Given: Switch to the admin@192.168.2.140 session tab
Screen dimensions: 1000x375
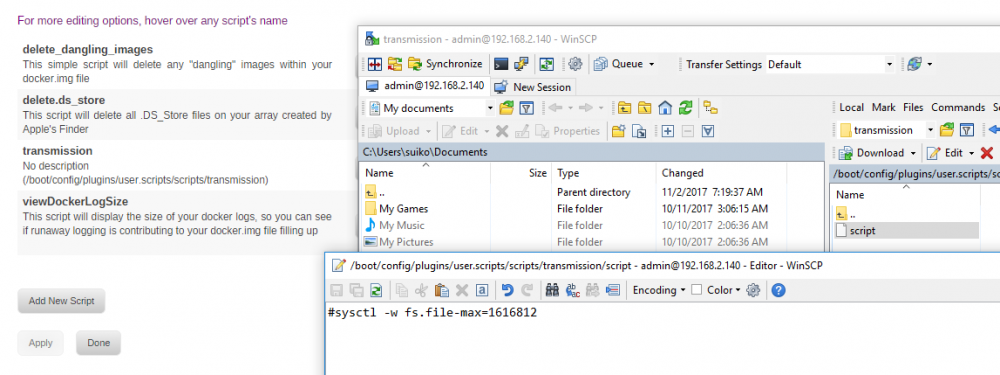Looking at the screenshot, I should click(x=425, y=85).
